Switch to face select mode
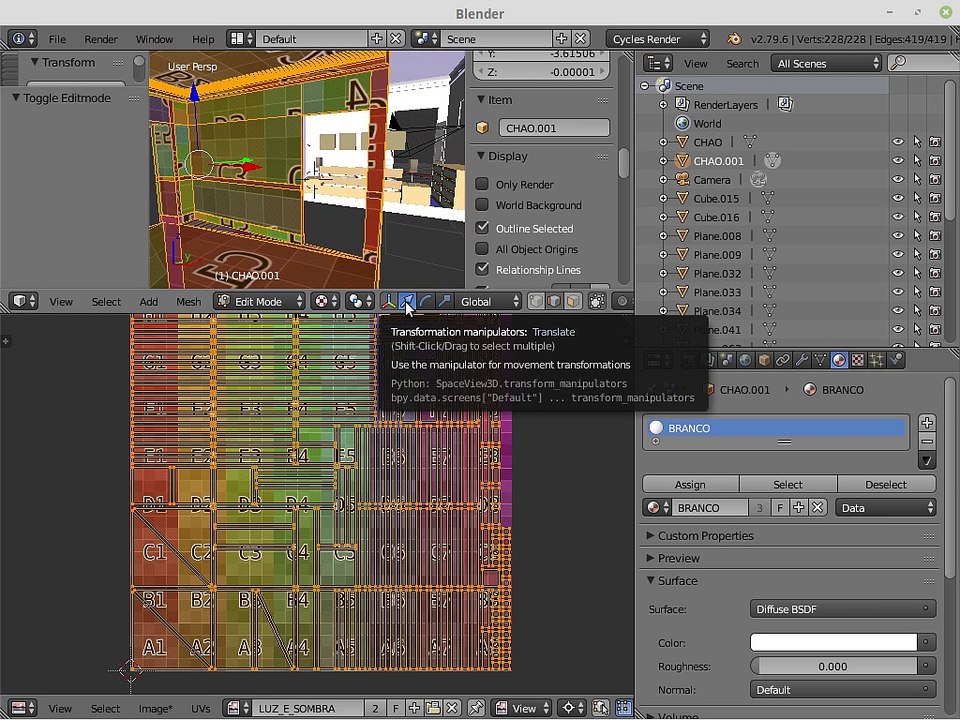 [573, 301]
